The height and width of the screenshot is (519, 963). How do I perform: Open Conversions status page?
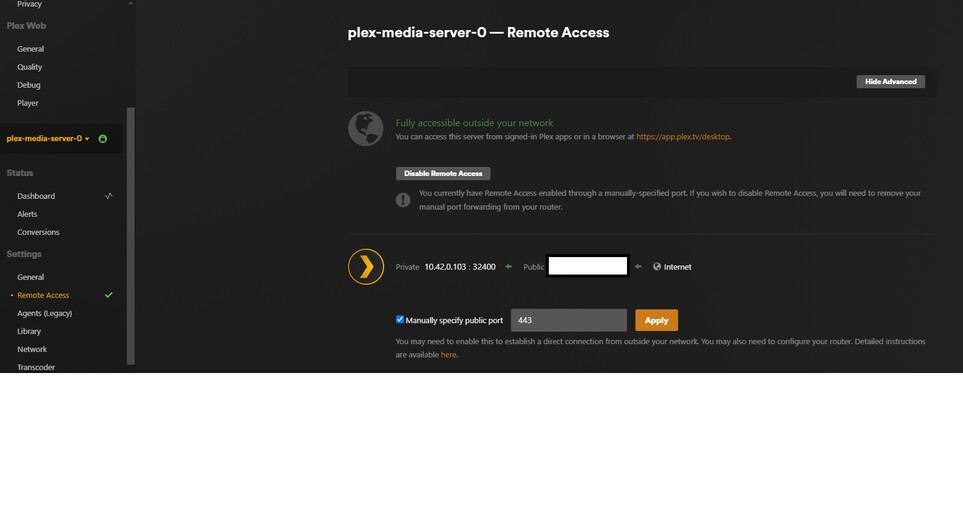point(38,232)
